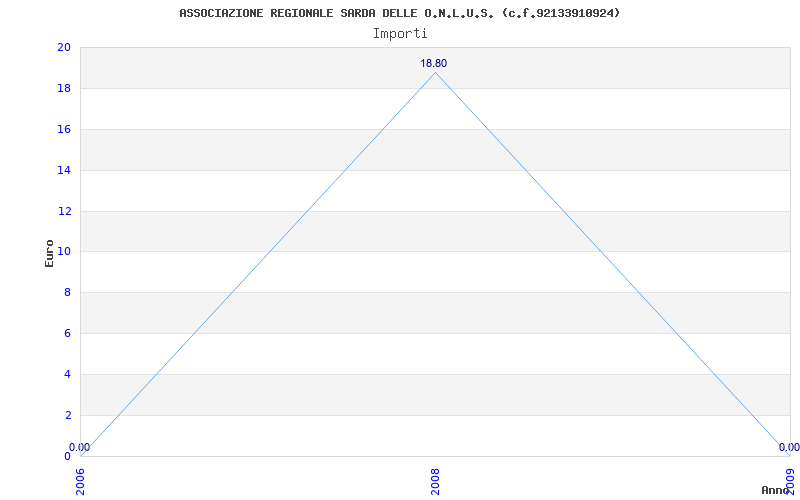Screen dimensions: 800x500
Task: Click the 8 y-axis tick label
Action: 67,293
